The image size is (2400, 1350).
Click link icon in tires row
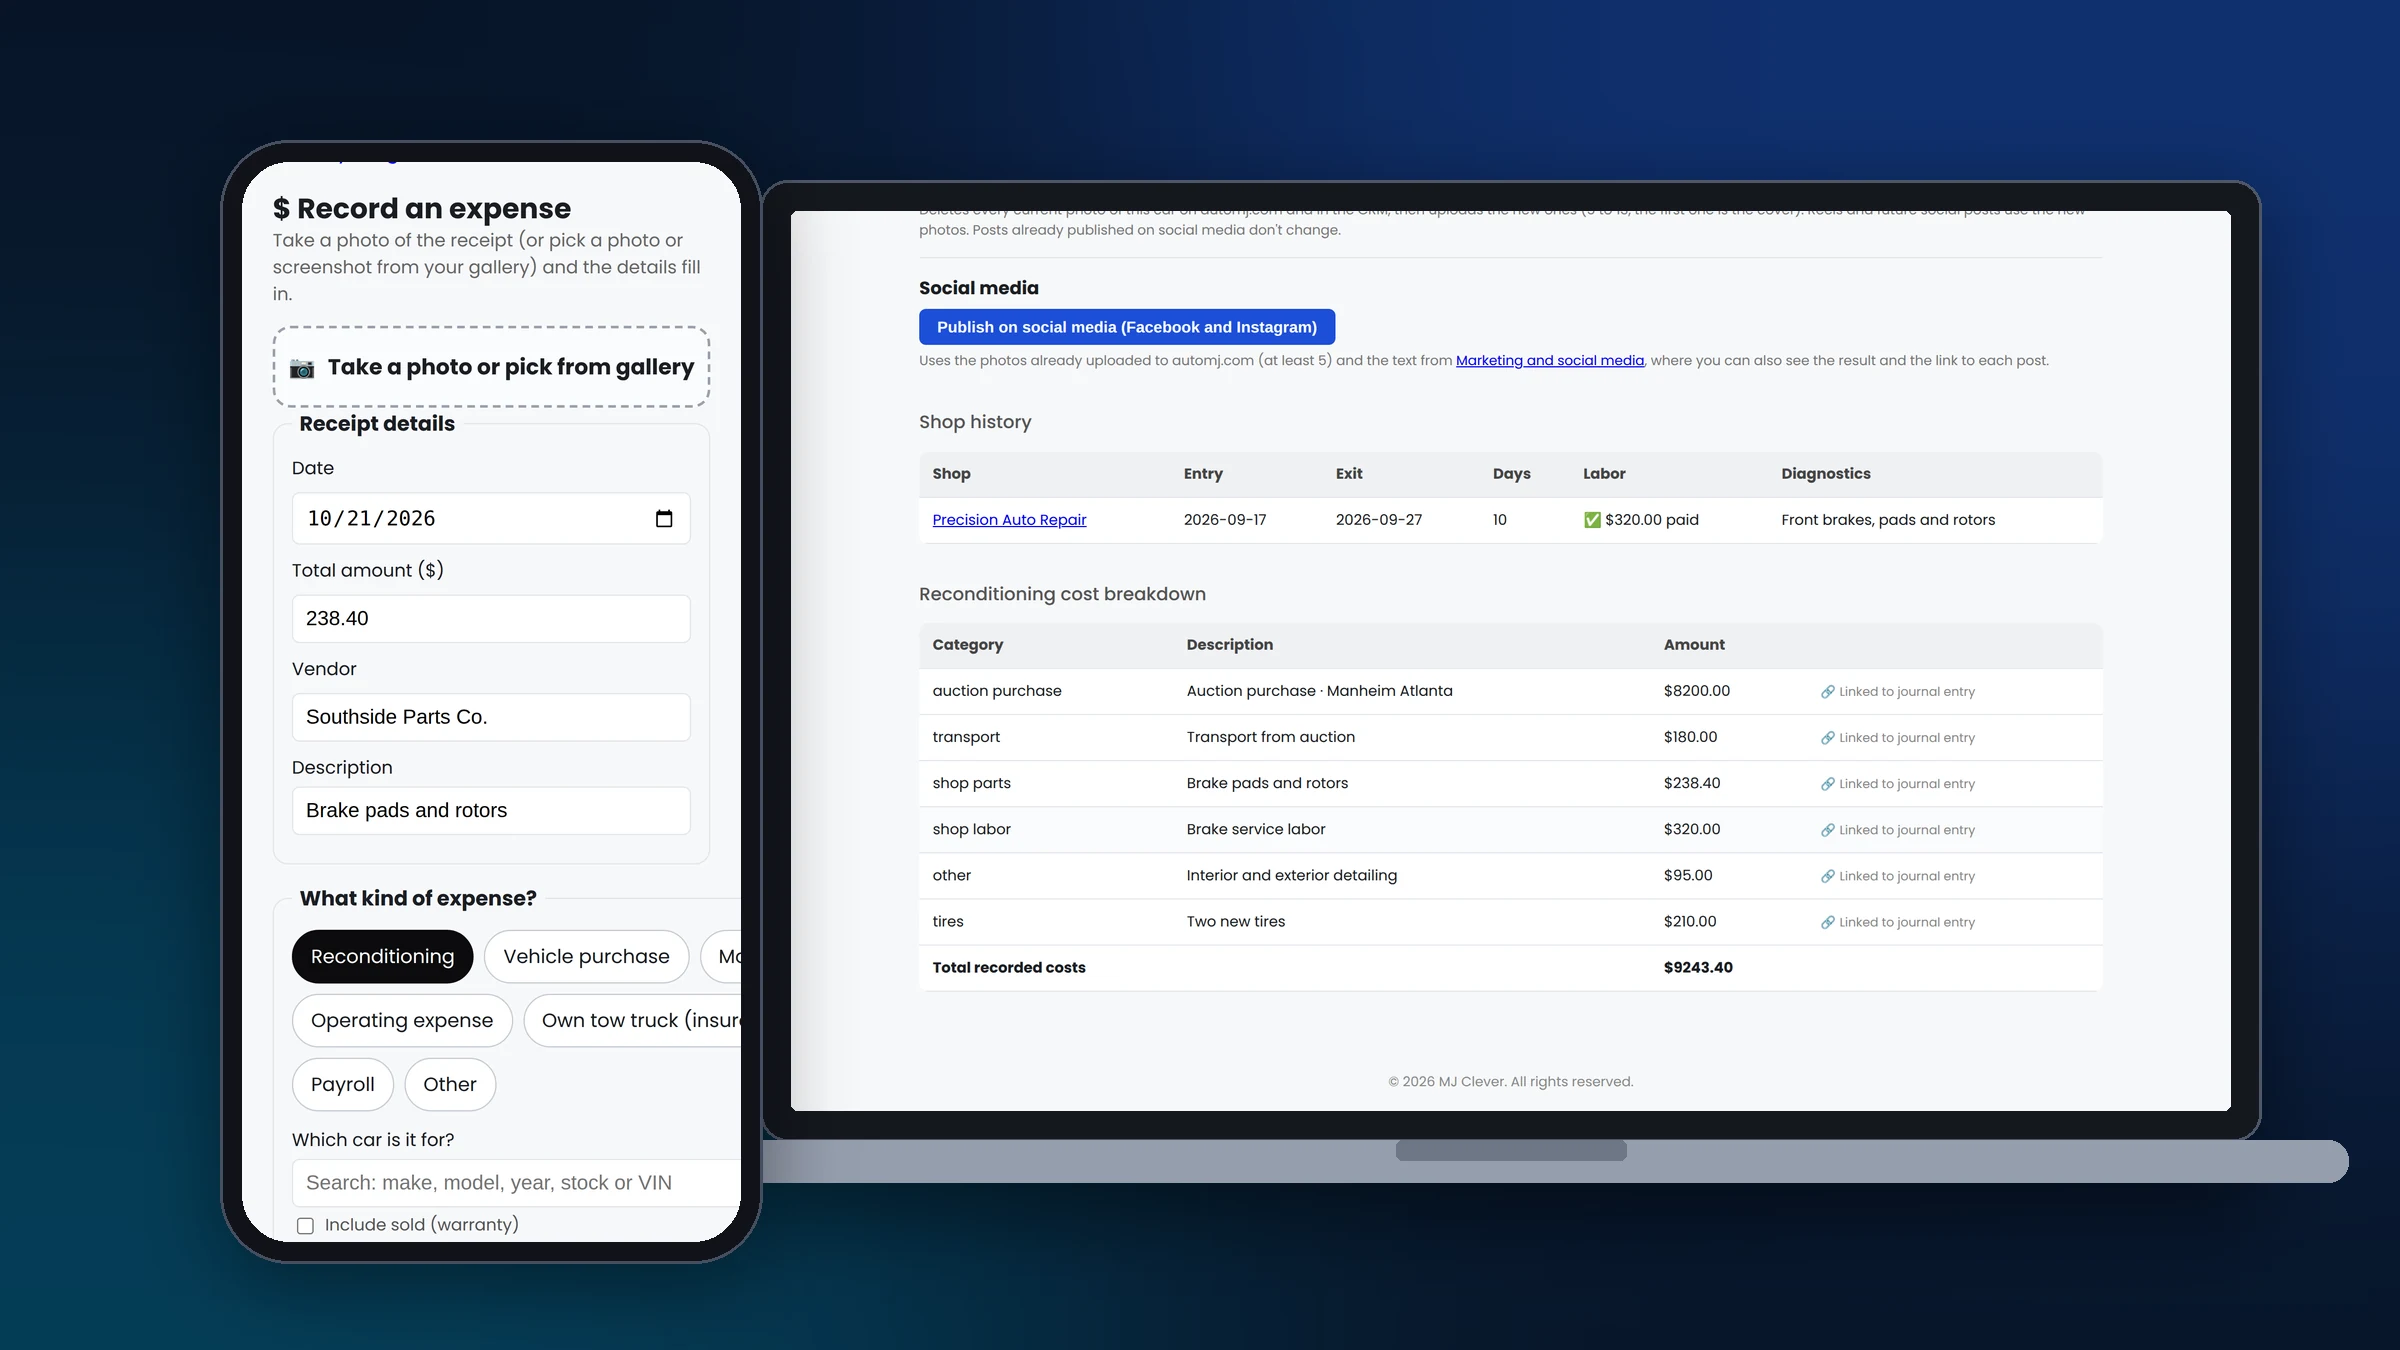pos(1827,922)
